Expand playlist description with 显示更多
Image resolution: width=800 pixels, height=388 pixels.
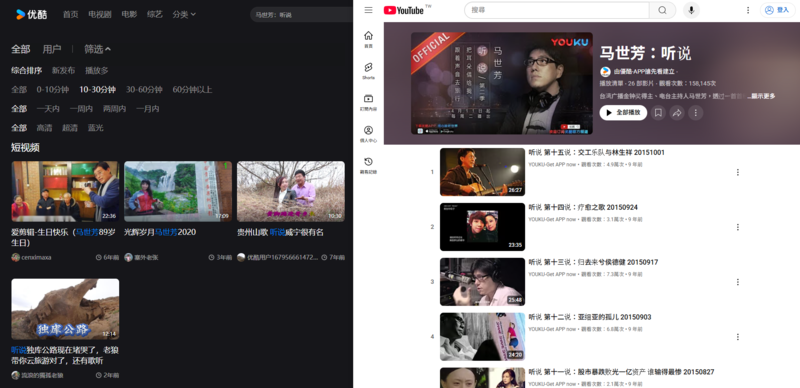(763, 96)
